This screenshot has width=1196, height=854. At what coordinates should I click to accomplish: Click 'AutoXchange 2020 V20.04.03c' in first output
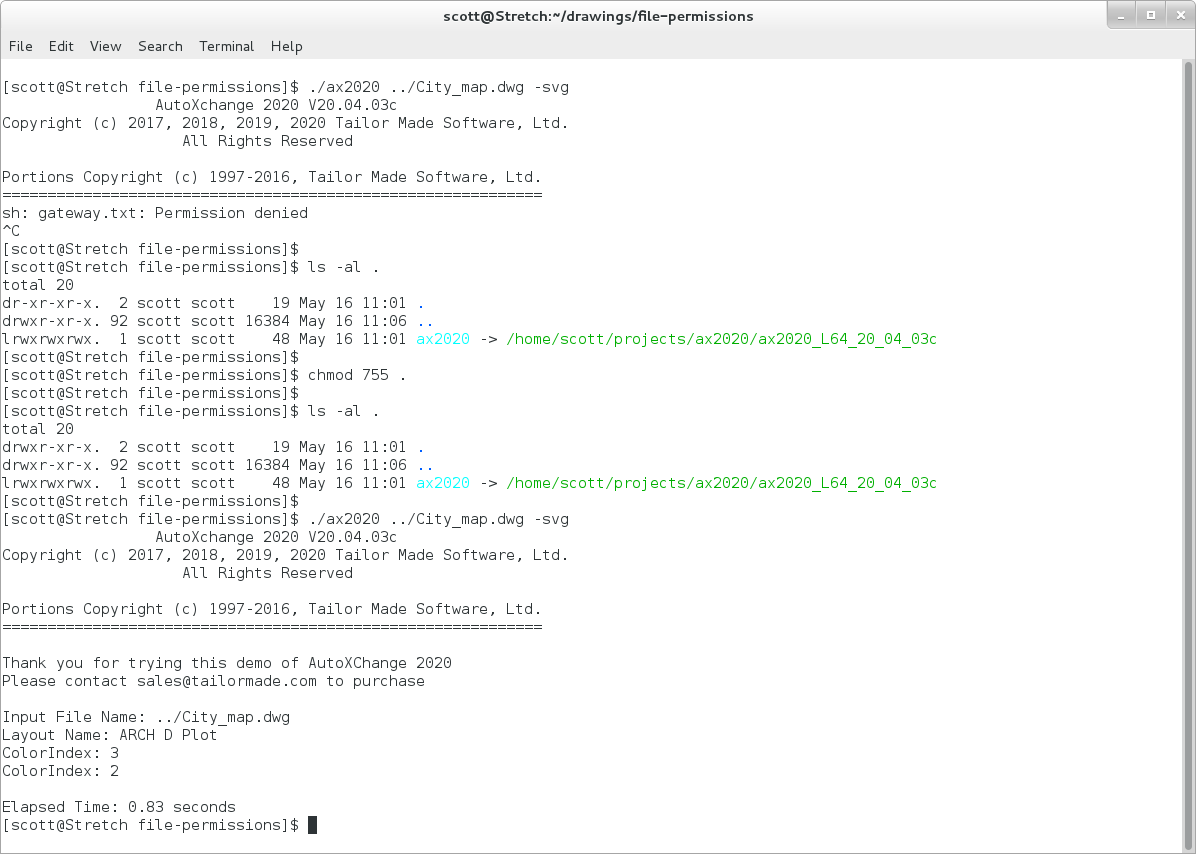point(276,105)
